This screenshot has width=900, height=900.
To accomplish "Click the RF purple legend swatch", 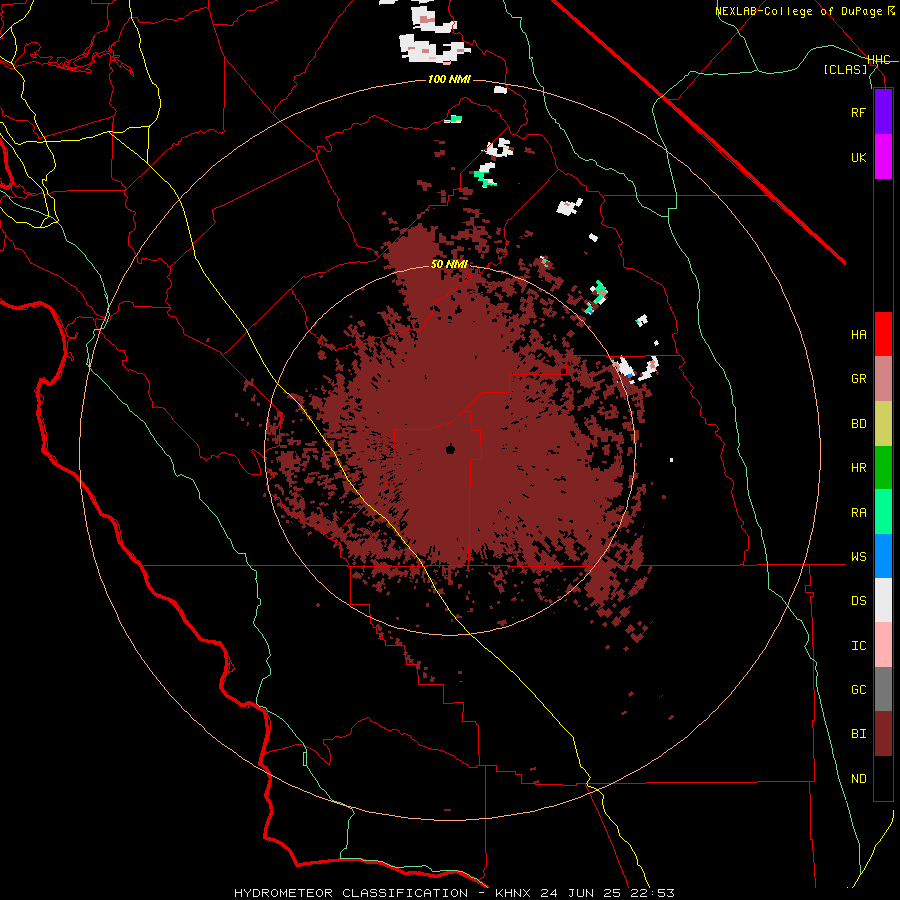I will tap(883, 112).
